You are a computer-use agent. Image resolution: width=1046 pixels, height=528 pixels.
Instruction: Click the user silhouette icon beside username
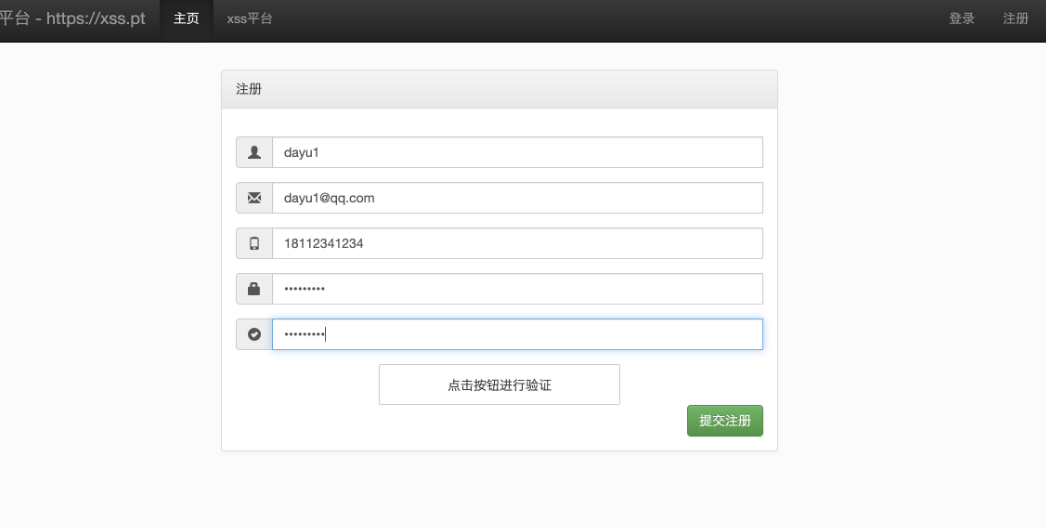(x=254, y=152)
